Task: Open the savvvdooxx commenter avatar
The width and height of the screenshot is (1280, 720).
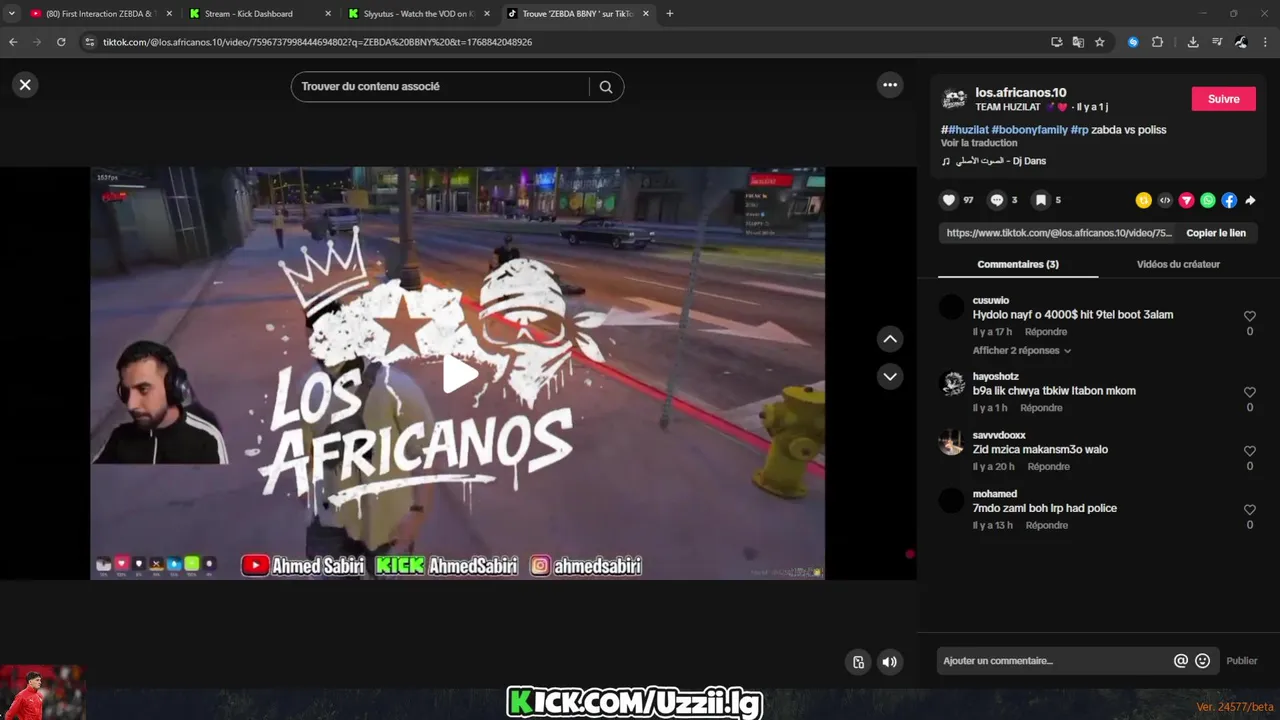Action: pos(952,443)
